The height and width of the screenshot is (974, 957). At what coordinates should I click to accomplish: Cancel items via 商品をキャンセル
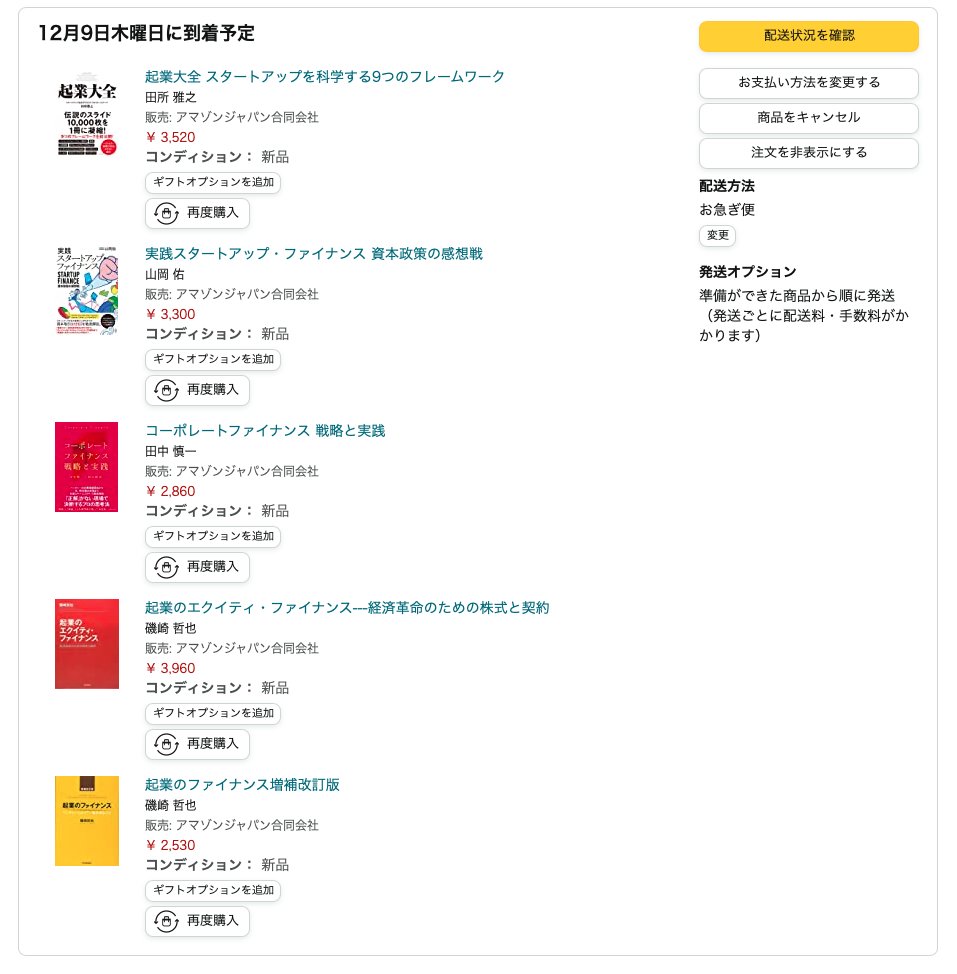(x=809, y=117)
